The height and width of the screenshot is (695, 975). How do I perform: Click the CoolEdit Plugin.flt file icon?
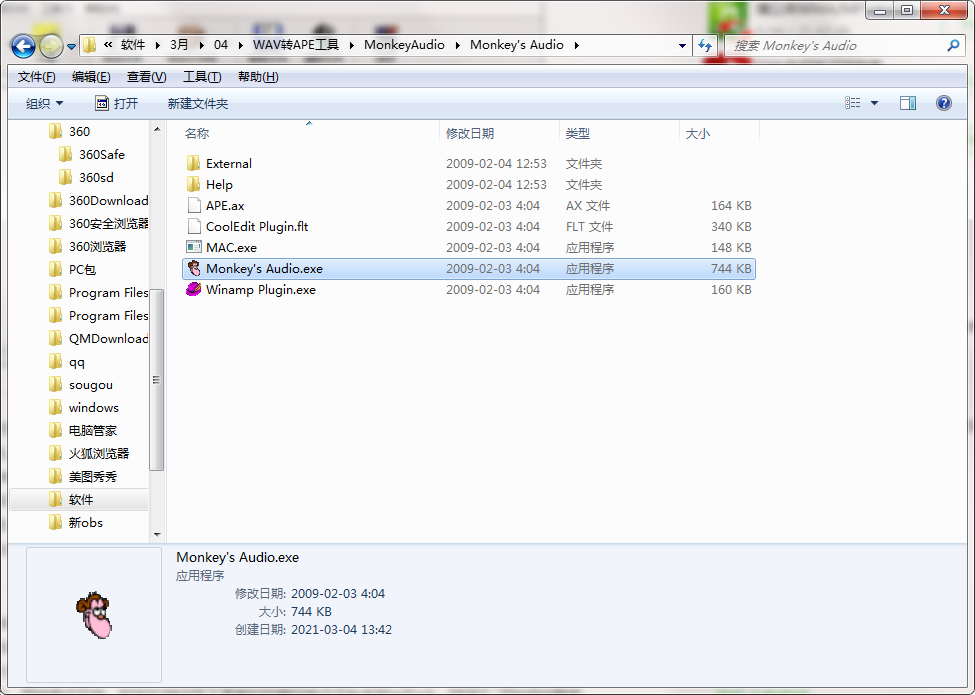click(194, 226)
